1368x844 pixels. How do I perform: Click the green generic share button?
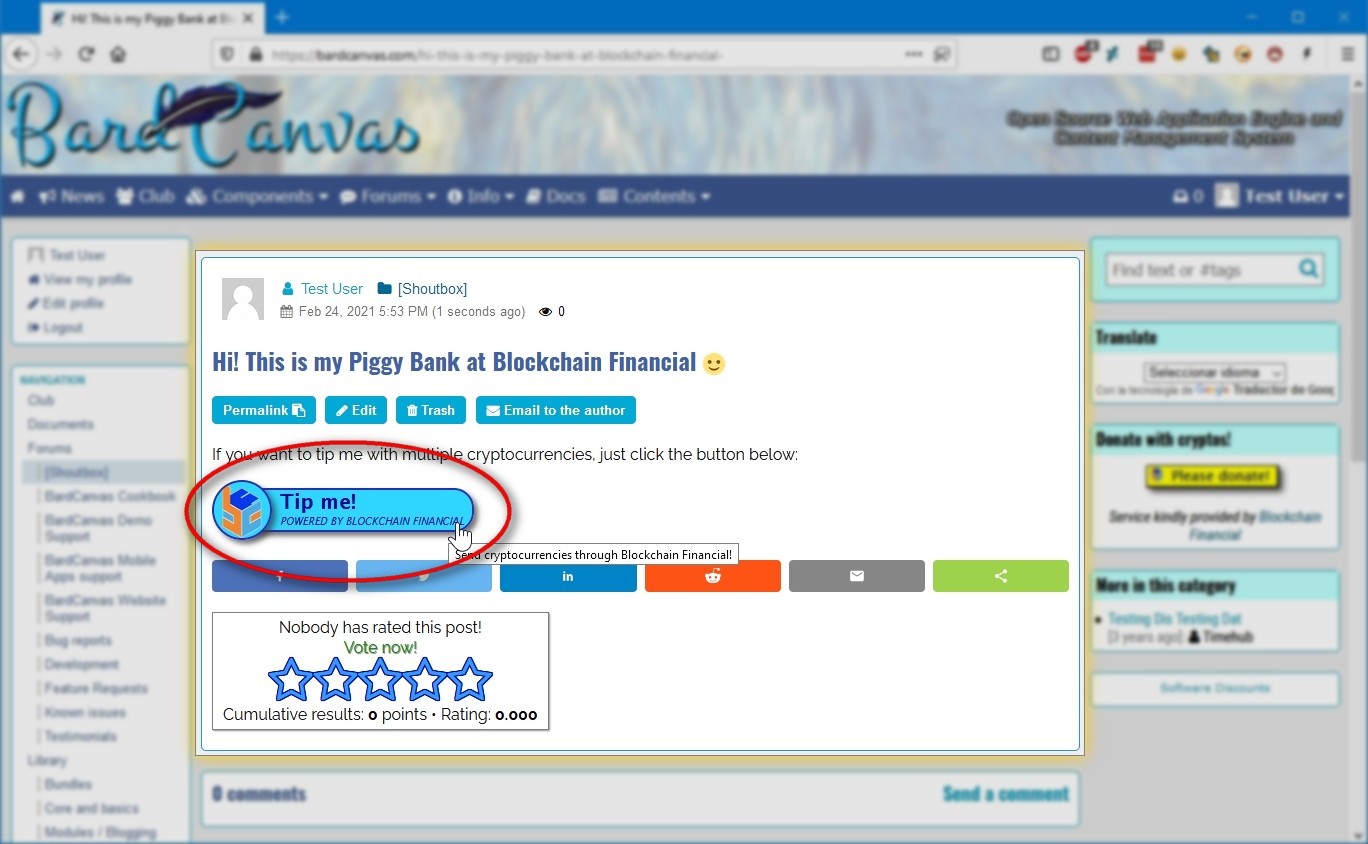[x=1000, y=576]
